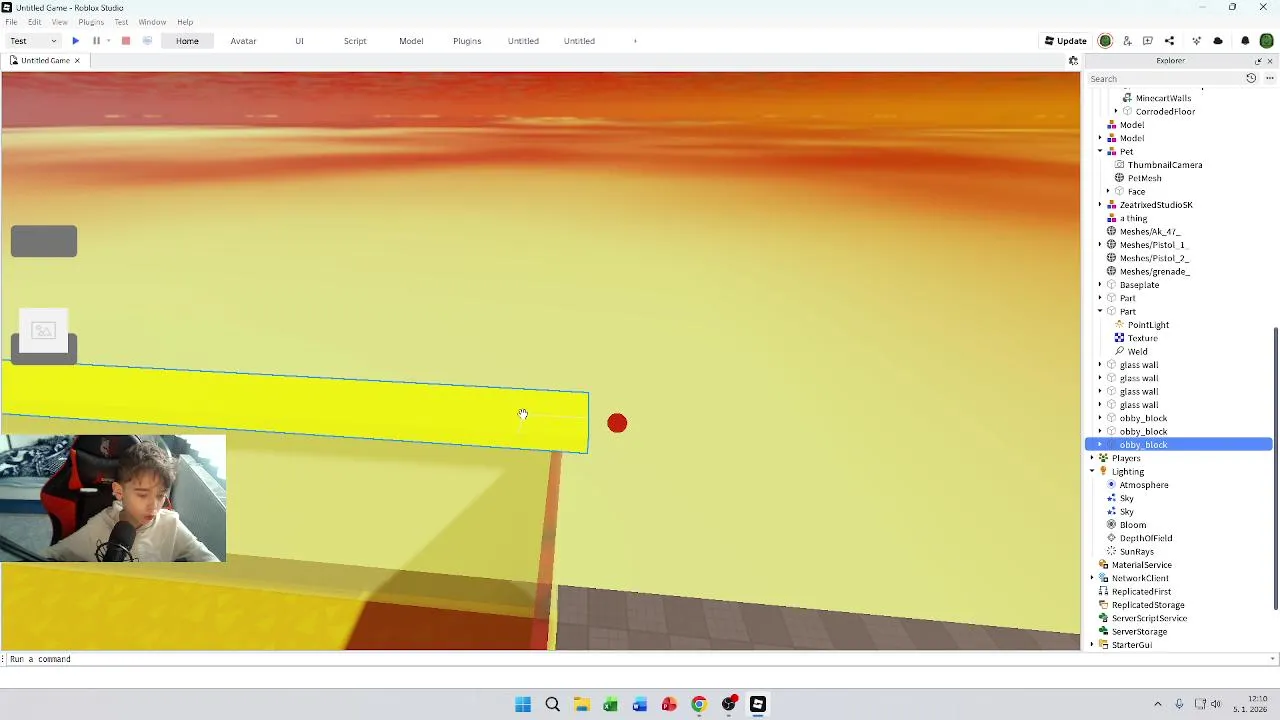Image resolution: width=1280 pixels, height=720 pixels.
Task: Select ThumbnailCamera in Explorer
Action: click(1164, 165)
